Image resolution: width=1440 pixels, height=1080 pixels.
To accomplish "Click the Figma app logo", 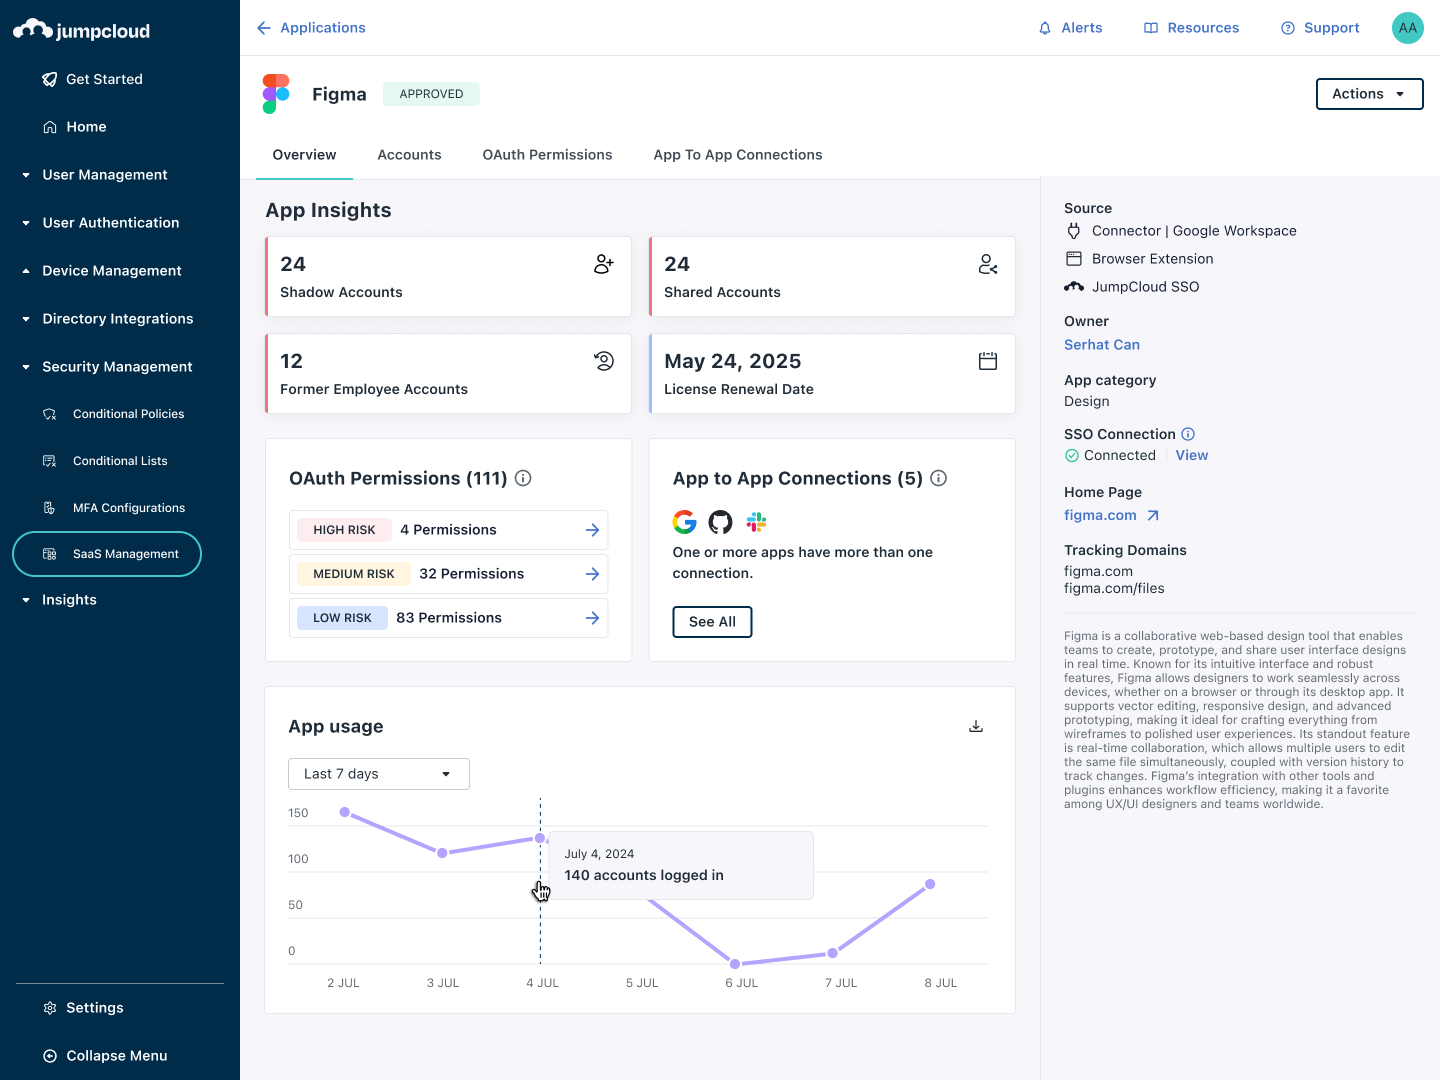I will click(276, 94).
